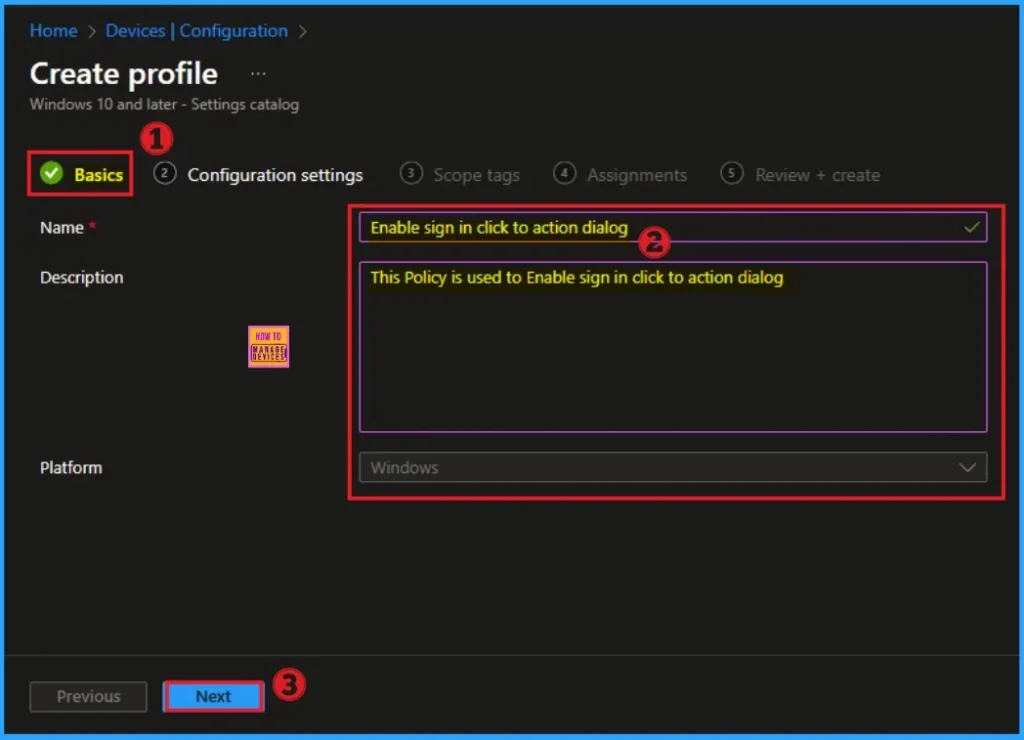Go to Devices | Configuration breadcrumb
The height and width of the screenshot is (740, 1024).
point(197,31)
